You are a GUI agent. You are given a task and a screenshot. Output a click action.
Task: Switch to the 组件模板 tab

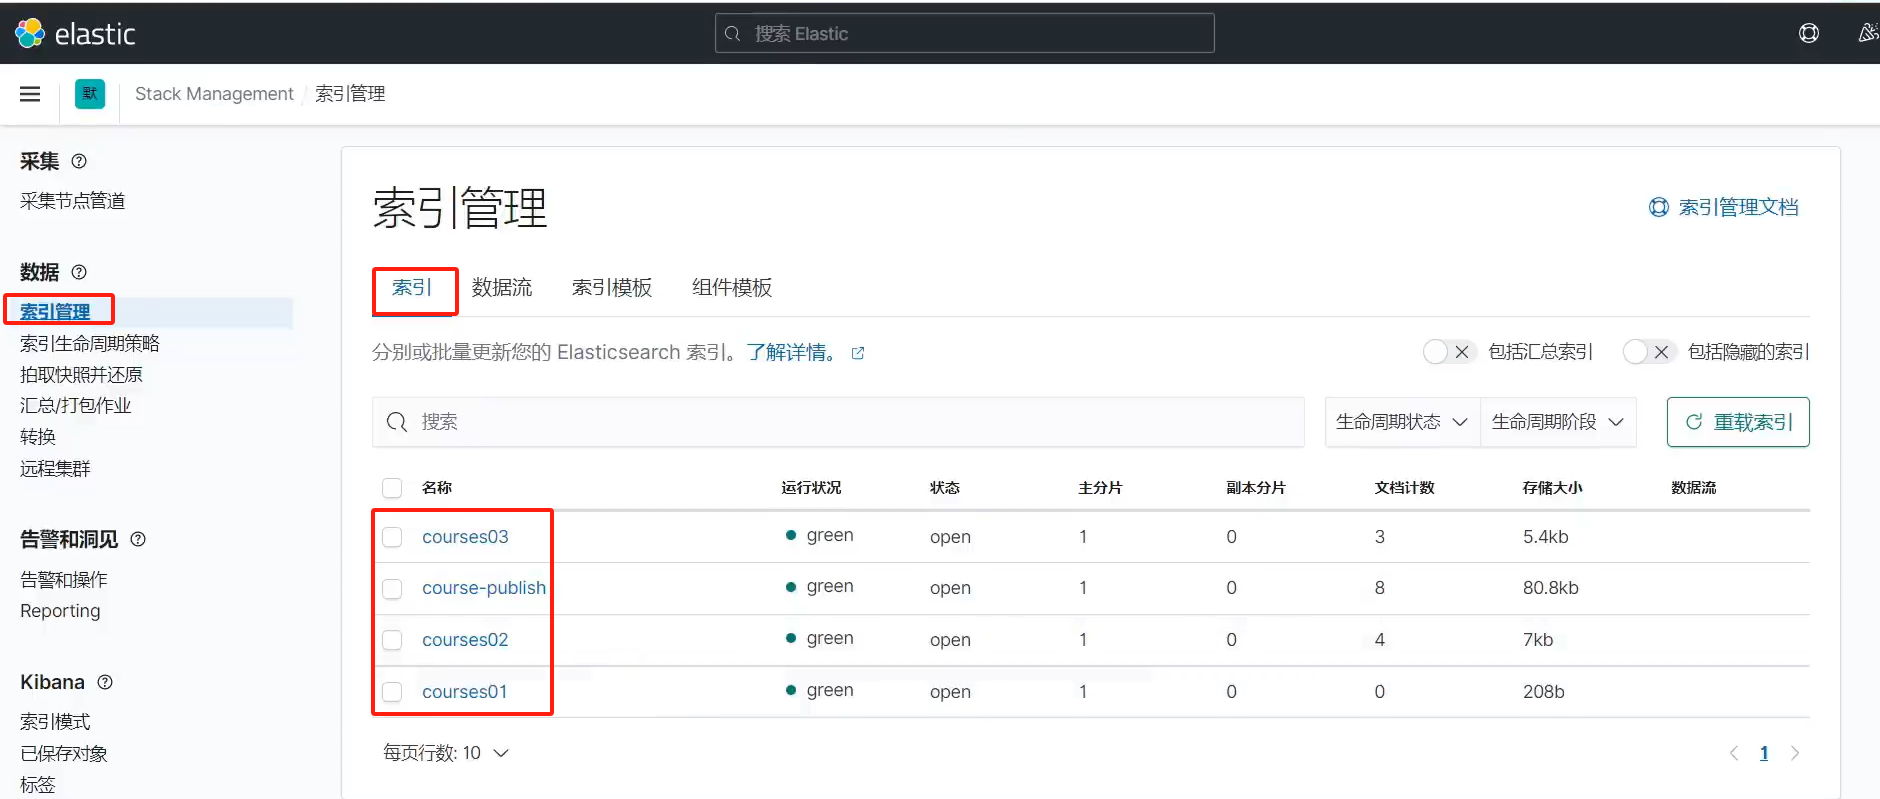732,288
